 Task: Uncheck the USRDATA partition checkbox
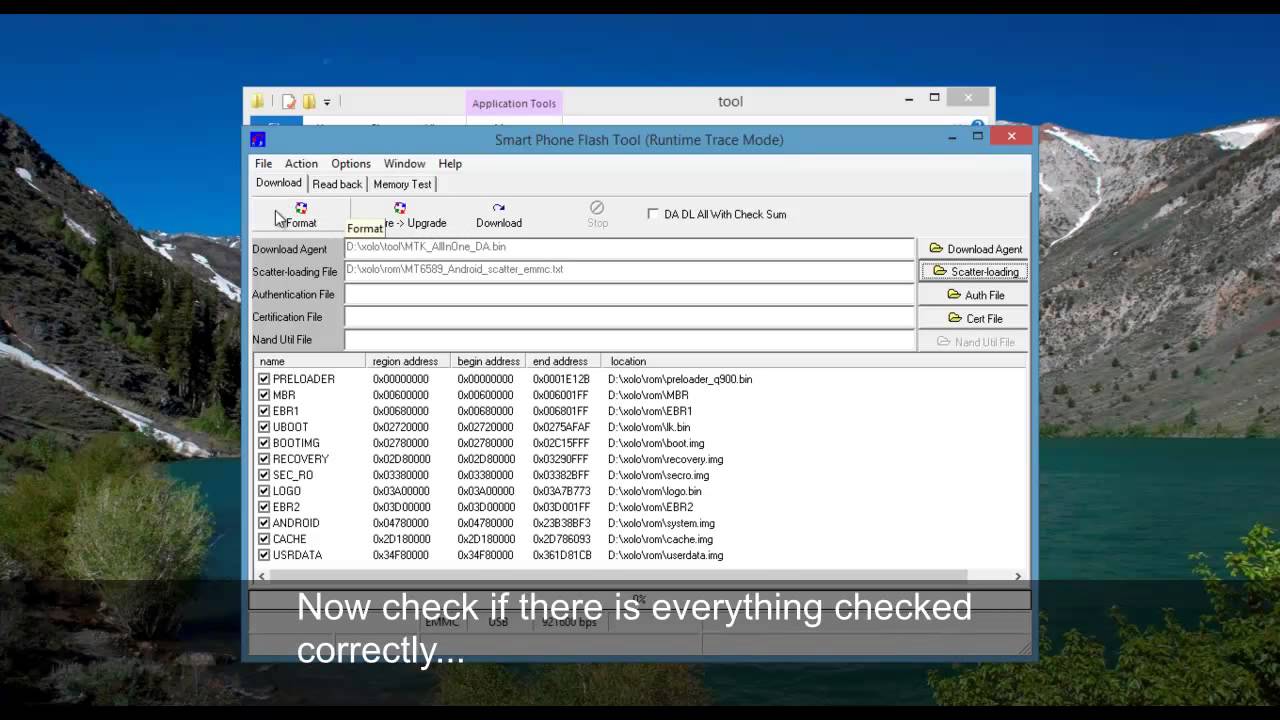point(264,555)
